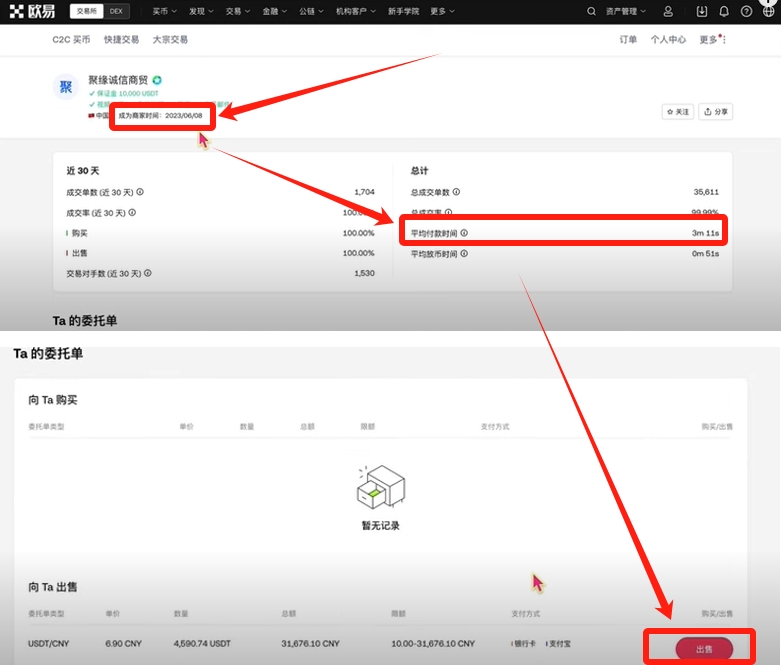Click the 支付宝 payment method tag
The image size is (781, 665).
[x=559, y=644]
